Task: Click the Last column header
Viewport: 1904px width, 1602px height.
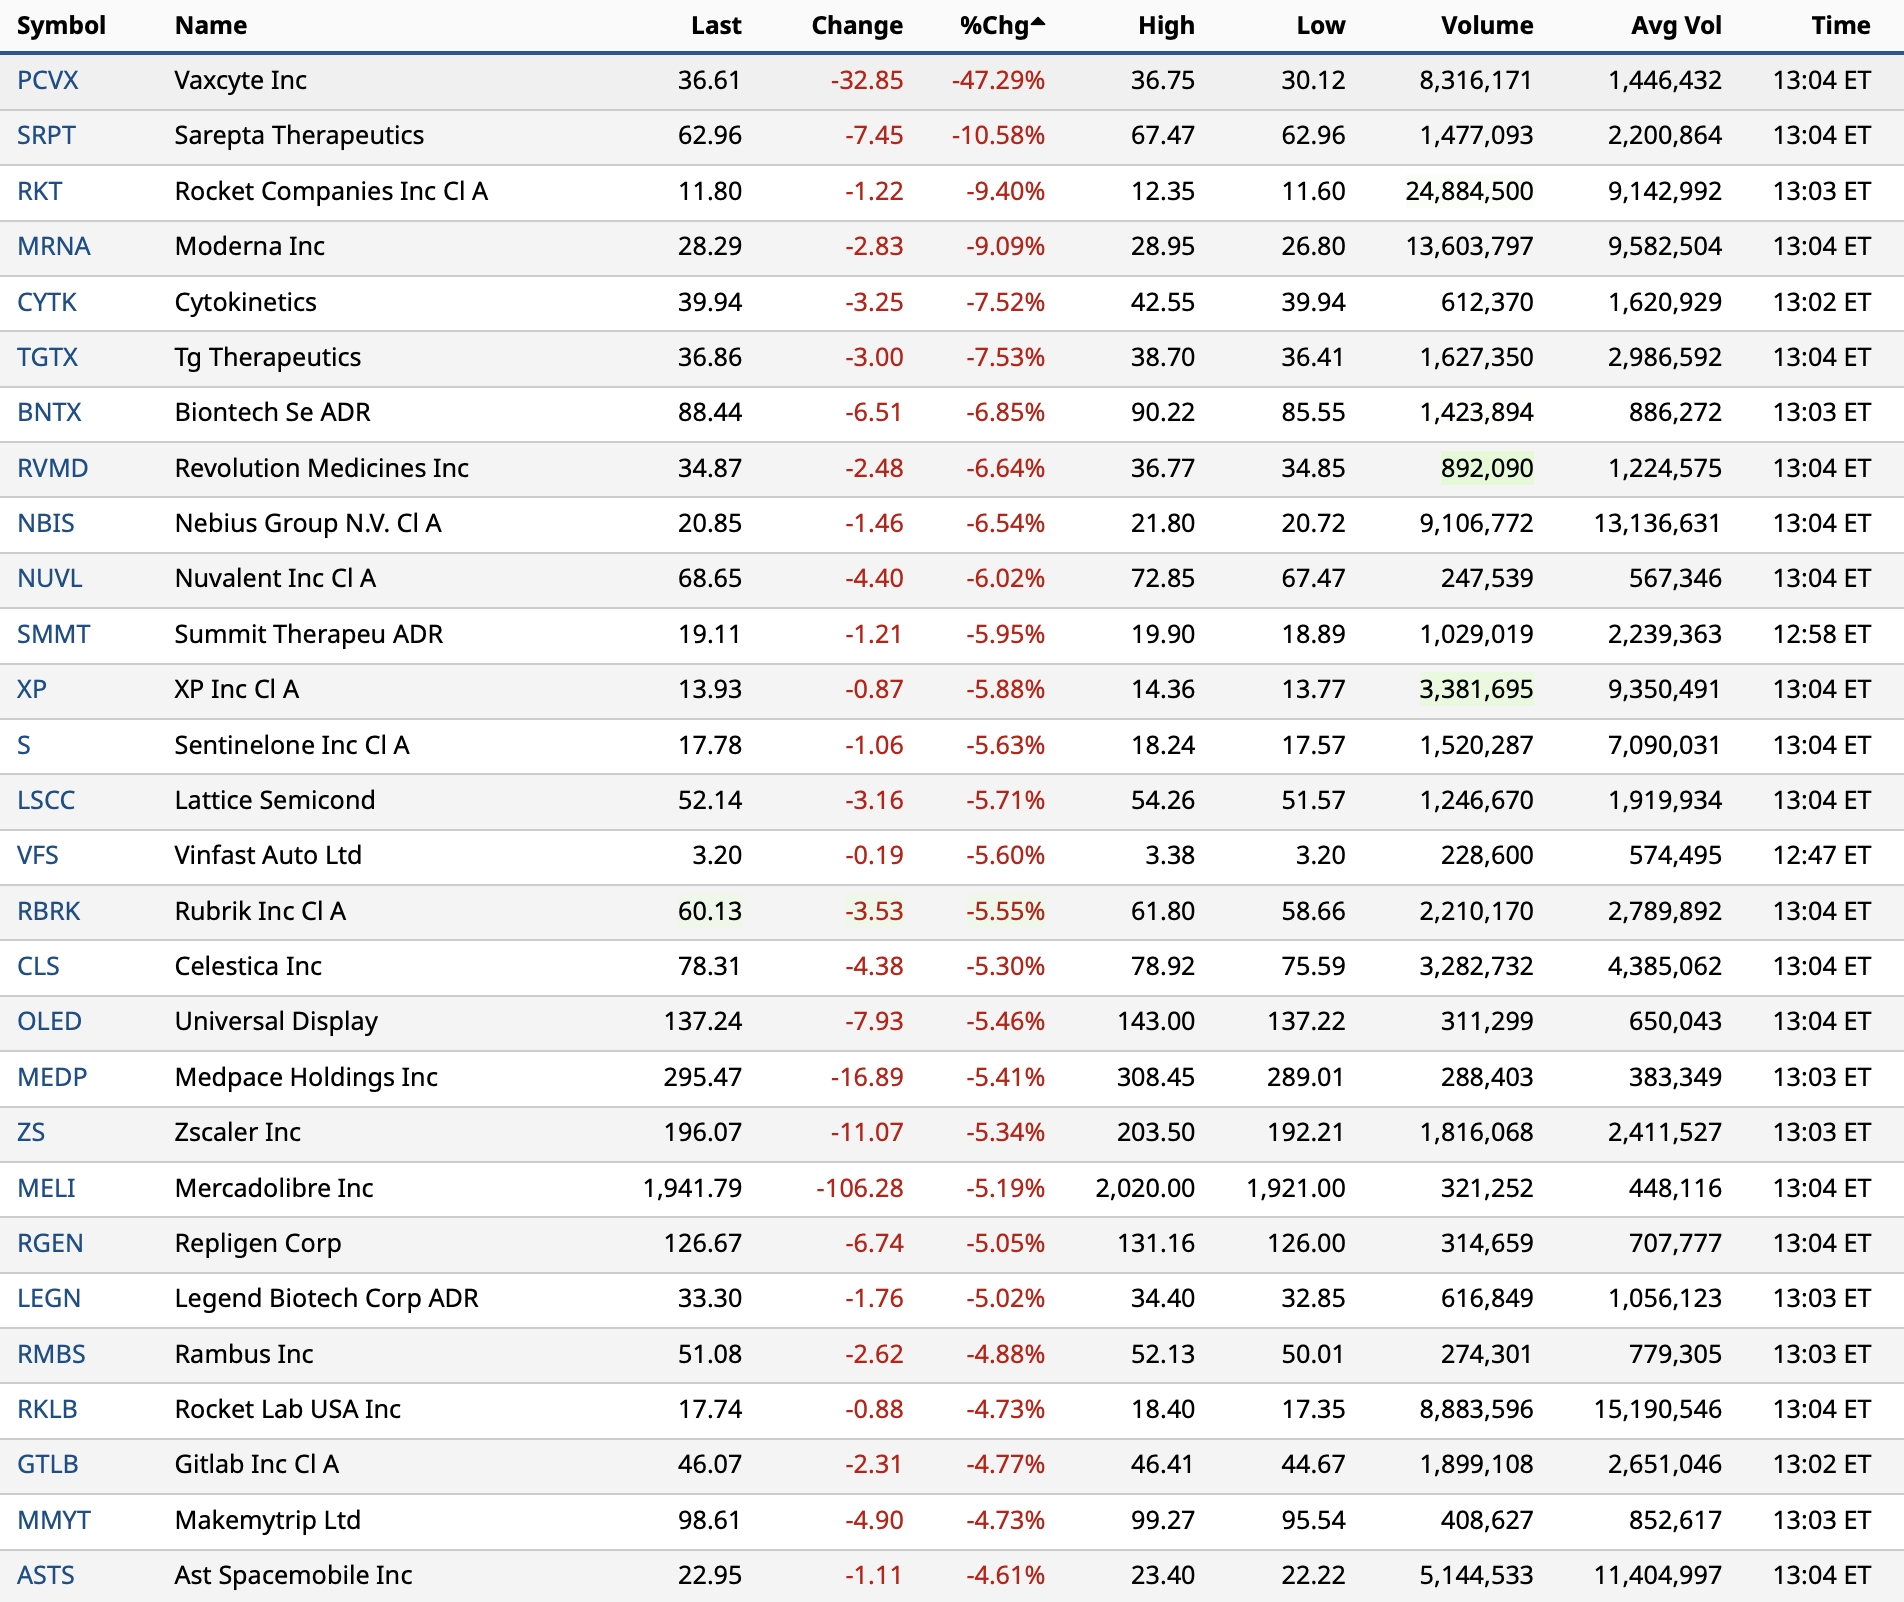Action: pos(715,26)
